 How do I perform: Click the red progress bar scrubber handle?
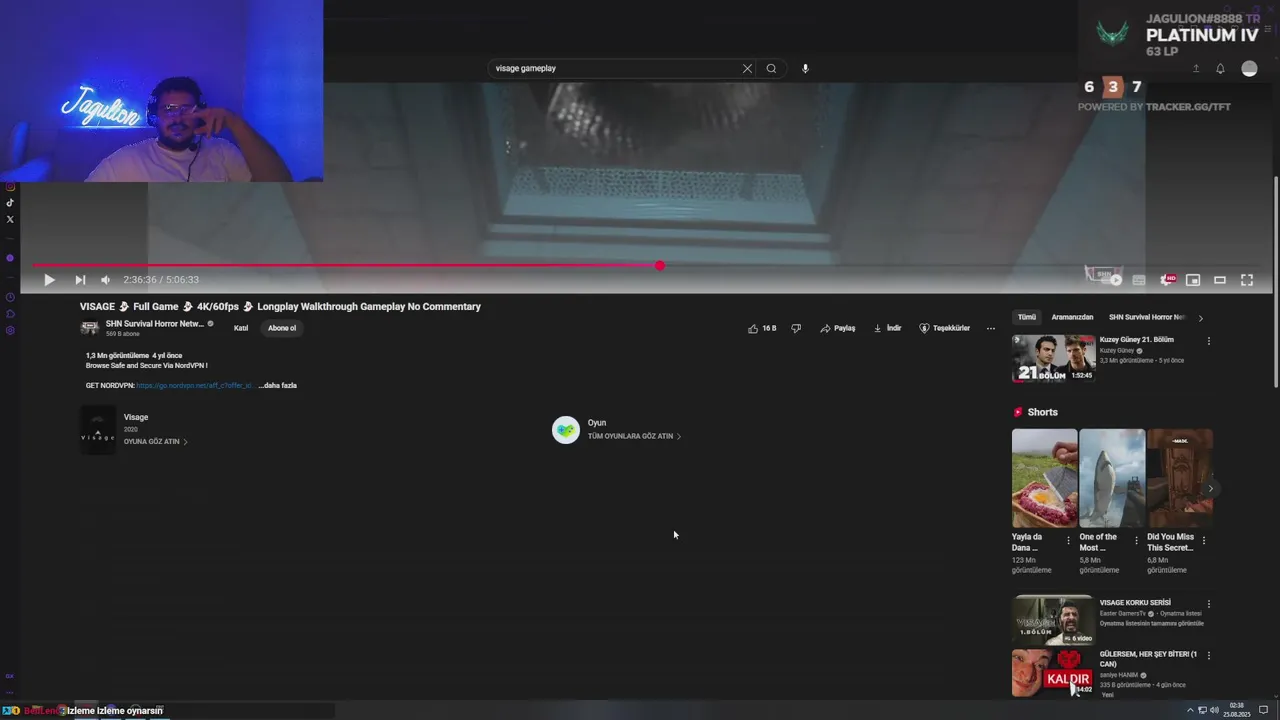[x=660, y=265]
